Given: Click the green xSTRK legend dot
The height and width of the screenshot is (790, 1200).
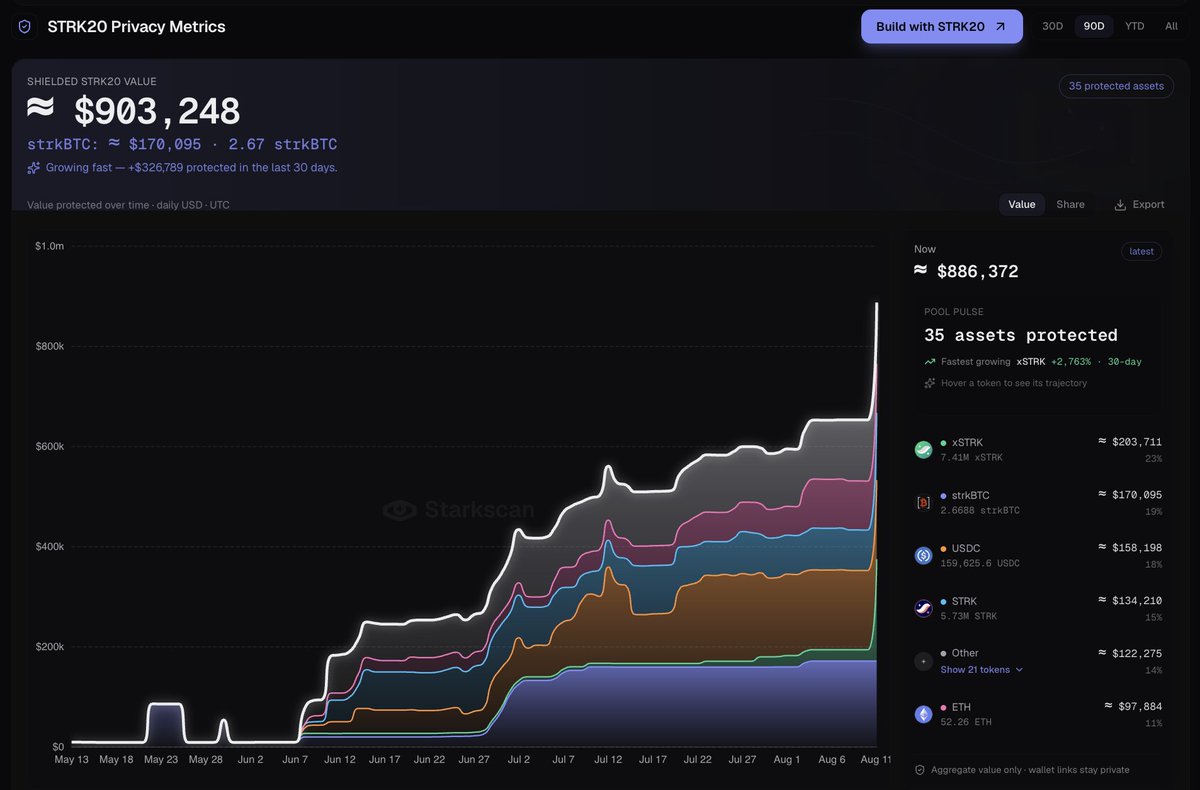Looking at the screenshot, I should click(x=944, y=443).
